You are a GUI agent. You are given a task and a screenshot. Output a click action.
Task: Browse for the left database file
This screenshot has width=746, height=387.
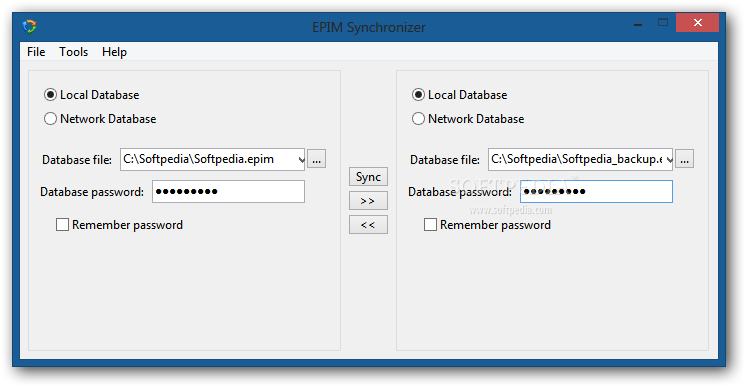316,159
